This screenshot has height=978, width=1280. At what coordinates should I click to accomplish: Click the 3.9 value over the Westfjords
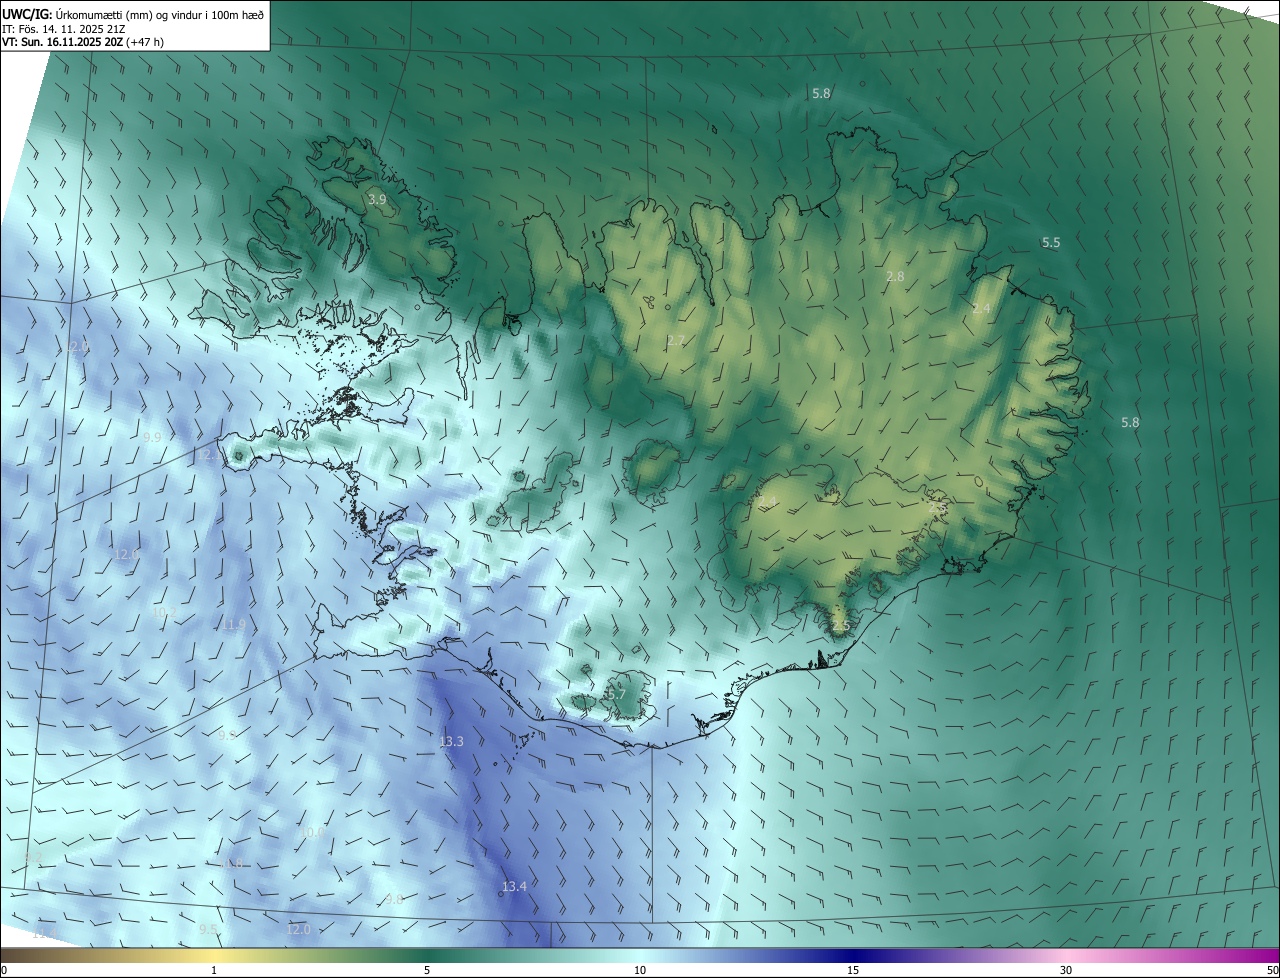(377, 200)
